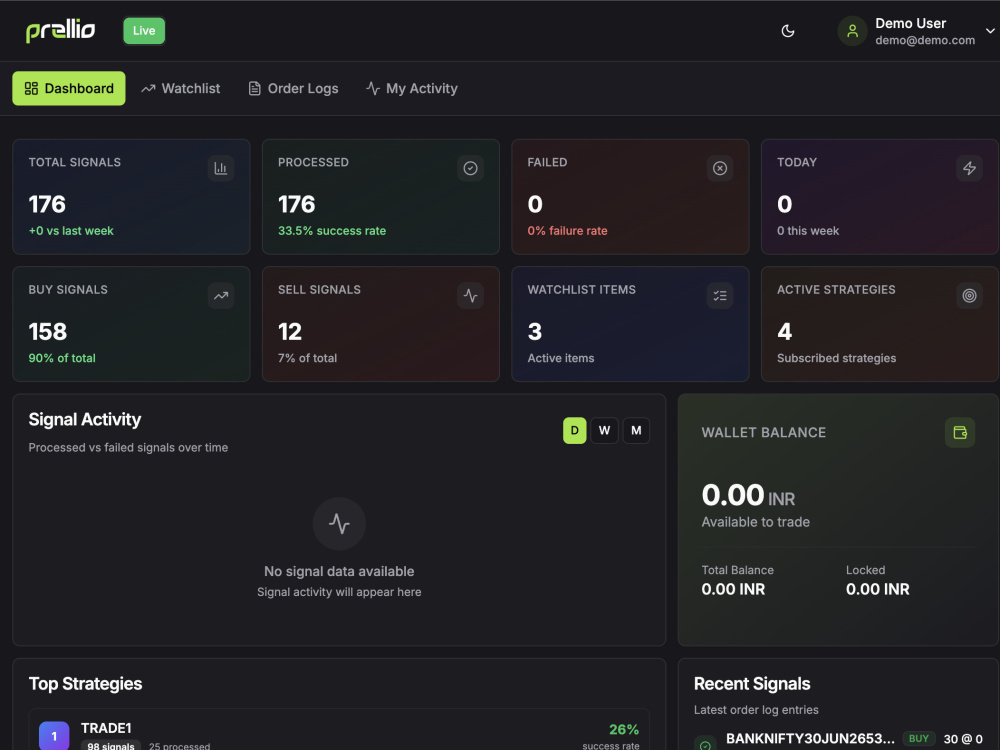The image size is (1000, 750).
Task: Click the +0 vs last week text
Action: coord(71,231)
